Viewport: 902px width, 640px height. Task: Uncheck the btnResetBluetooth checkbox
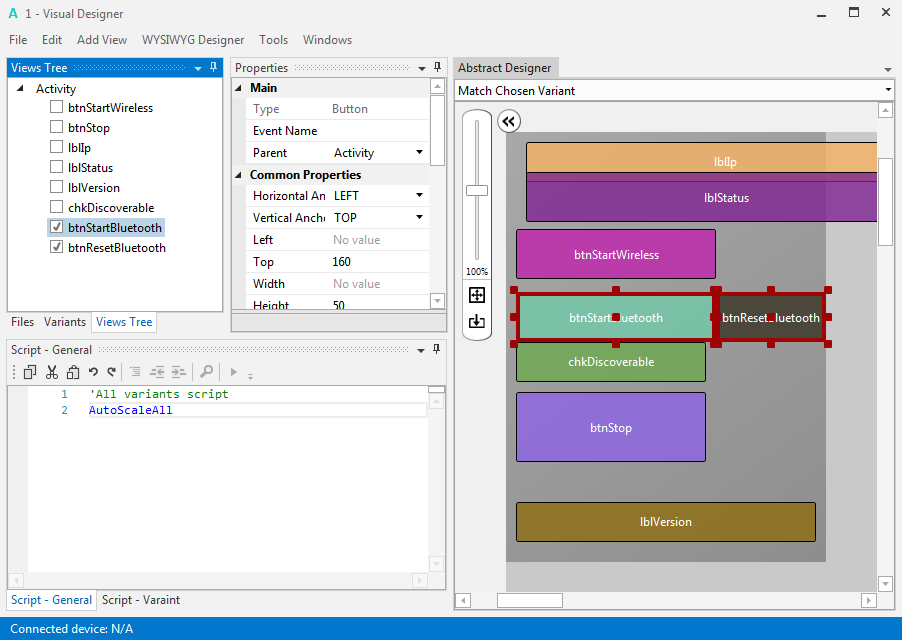[x=57, y=248]
